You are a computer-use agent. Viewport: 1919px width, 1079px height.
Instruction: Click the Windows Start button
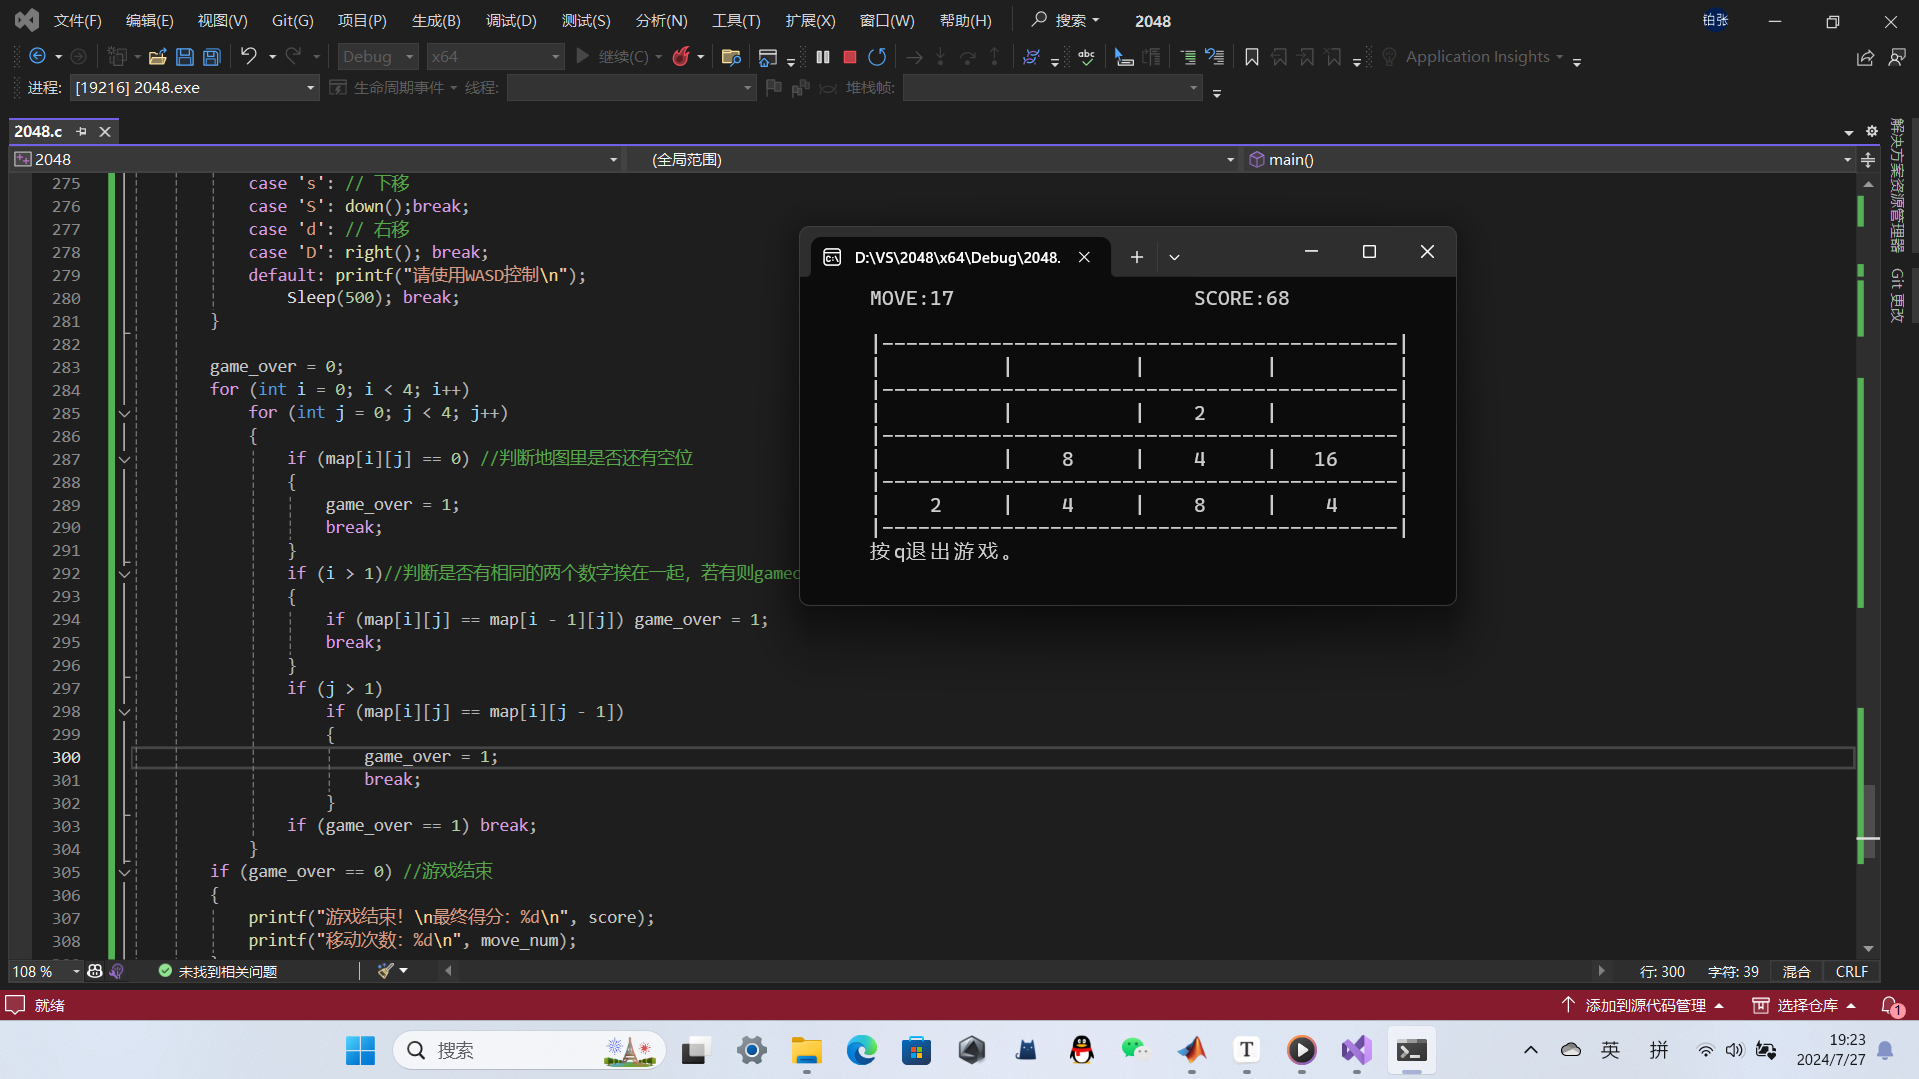[360, 1050]
